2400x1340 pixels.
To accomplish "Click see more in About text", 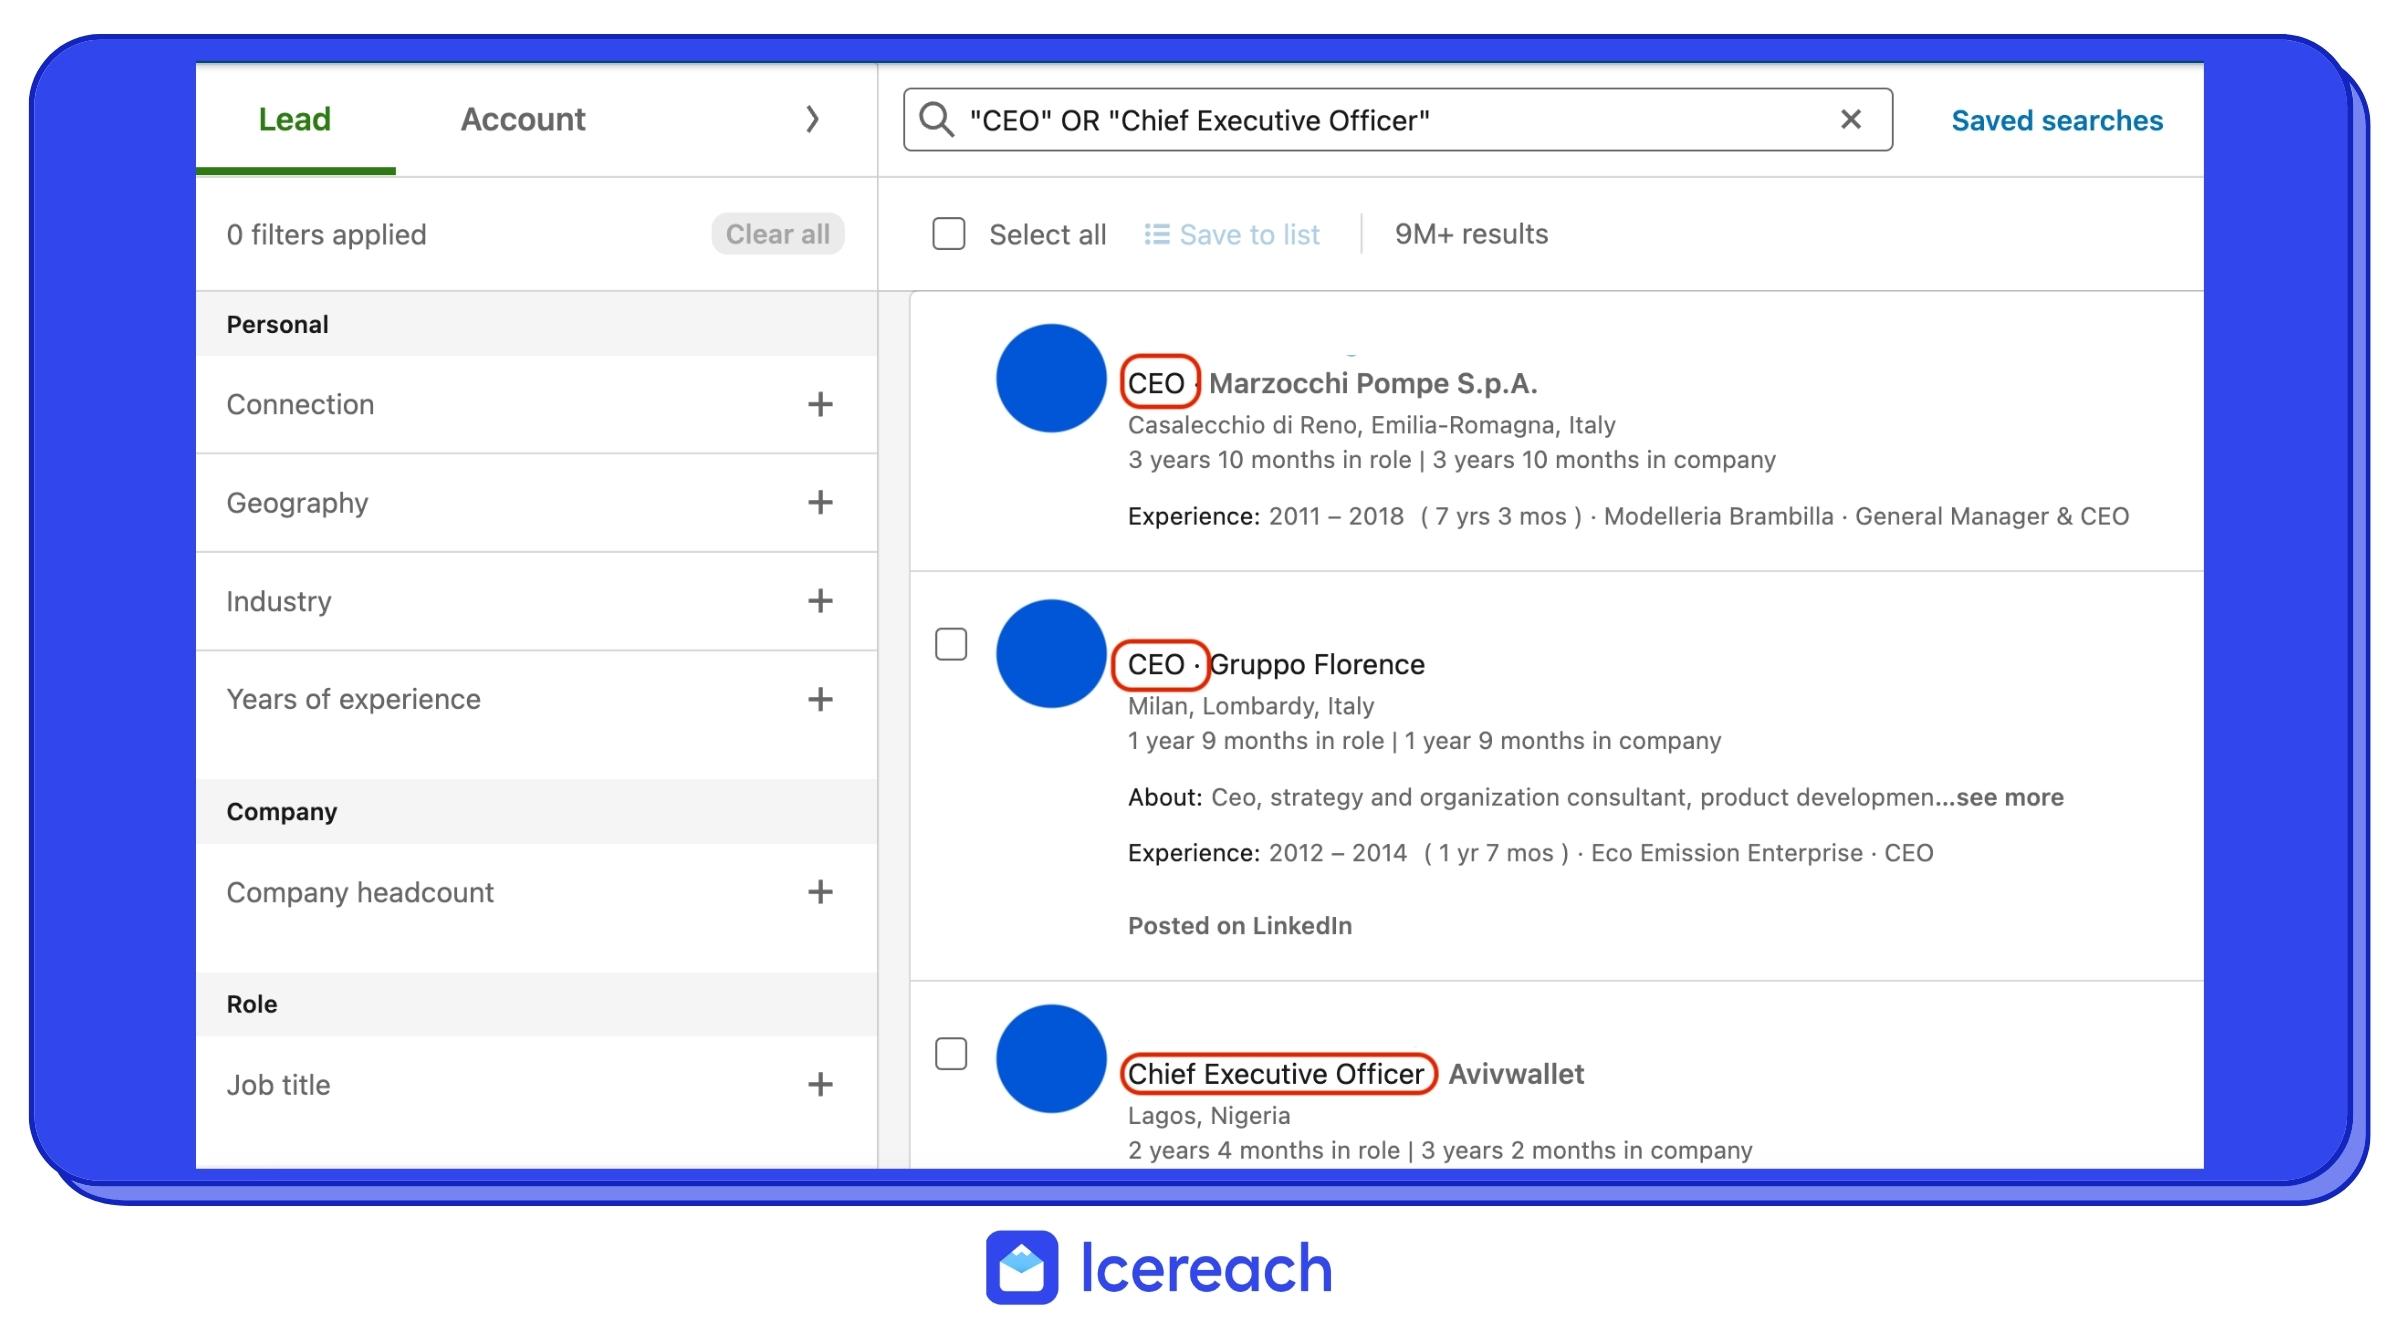I will 2008,797.
